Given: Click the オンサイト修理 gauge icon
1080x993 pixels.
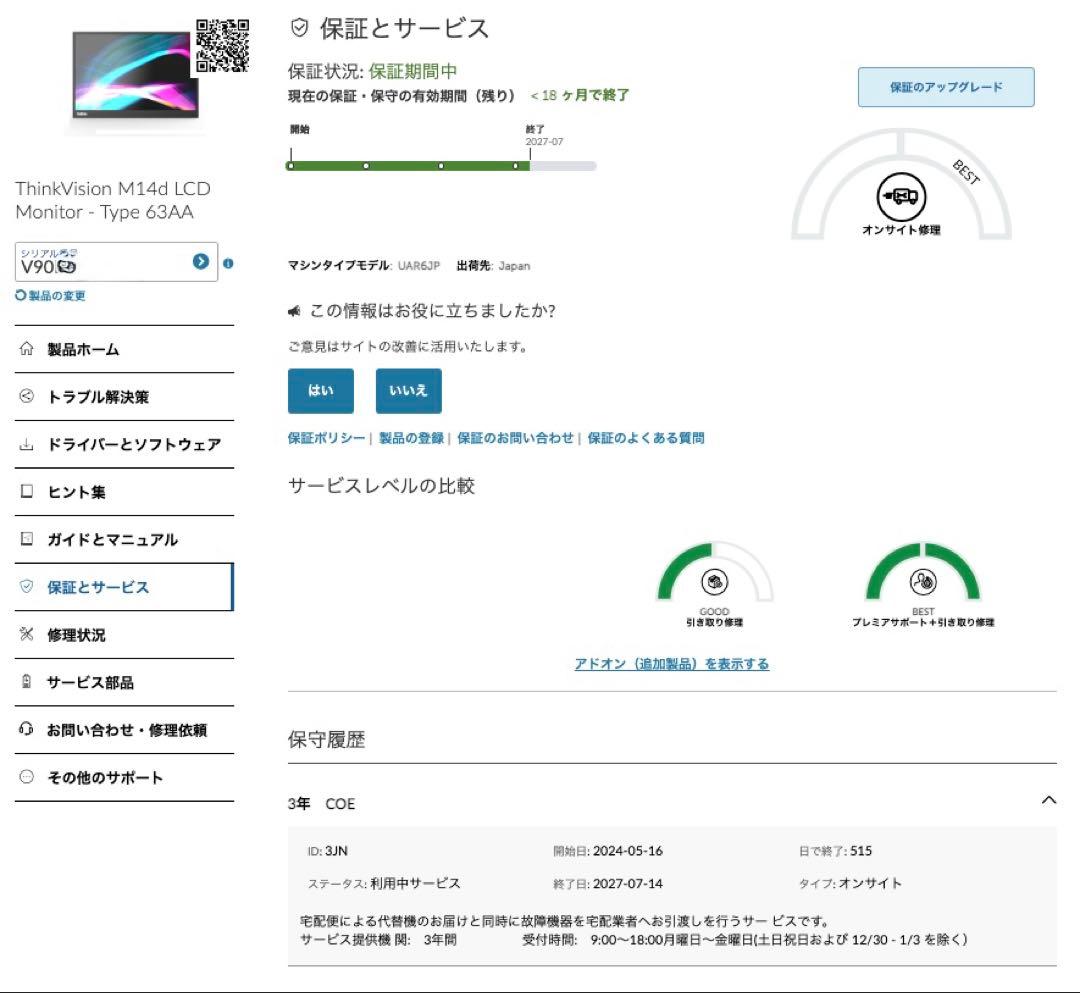Looking at the screenshot, I should tap(901, 195).
